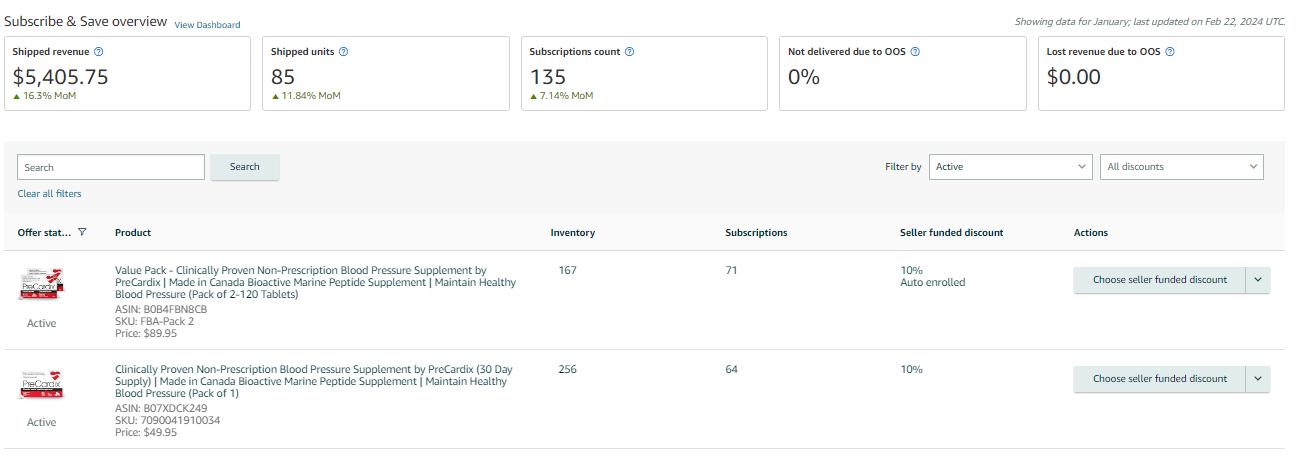Viewport: 1305px width, 454px height.
Task: Click the Offer status filter funnel icon
Action: coord(82,233)
